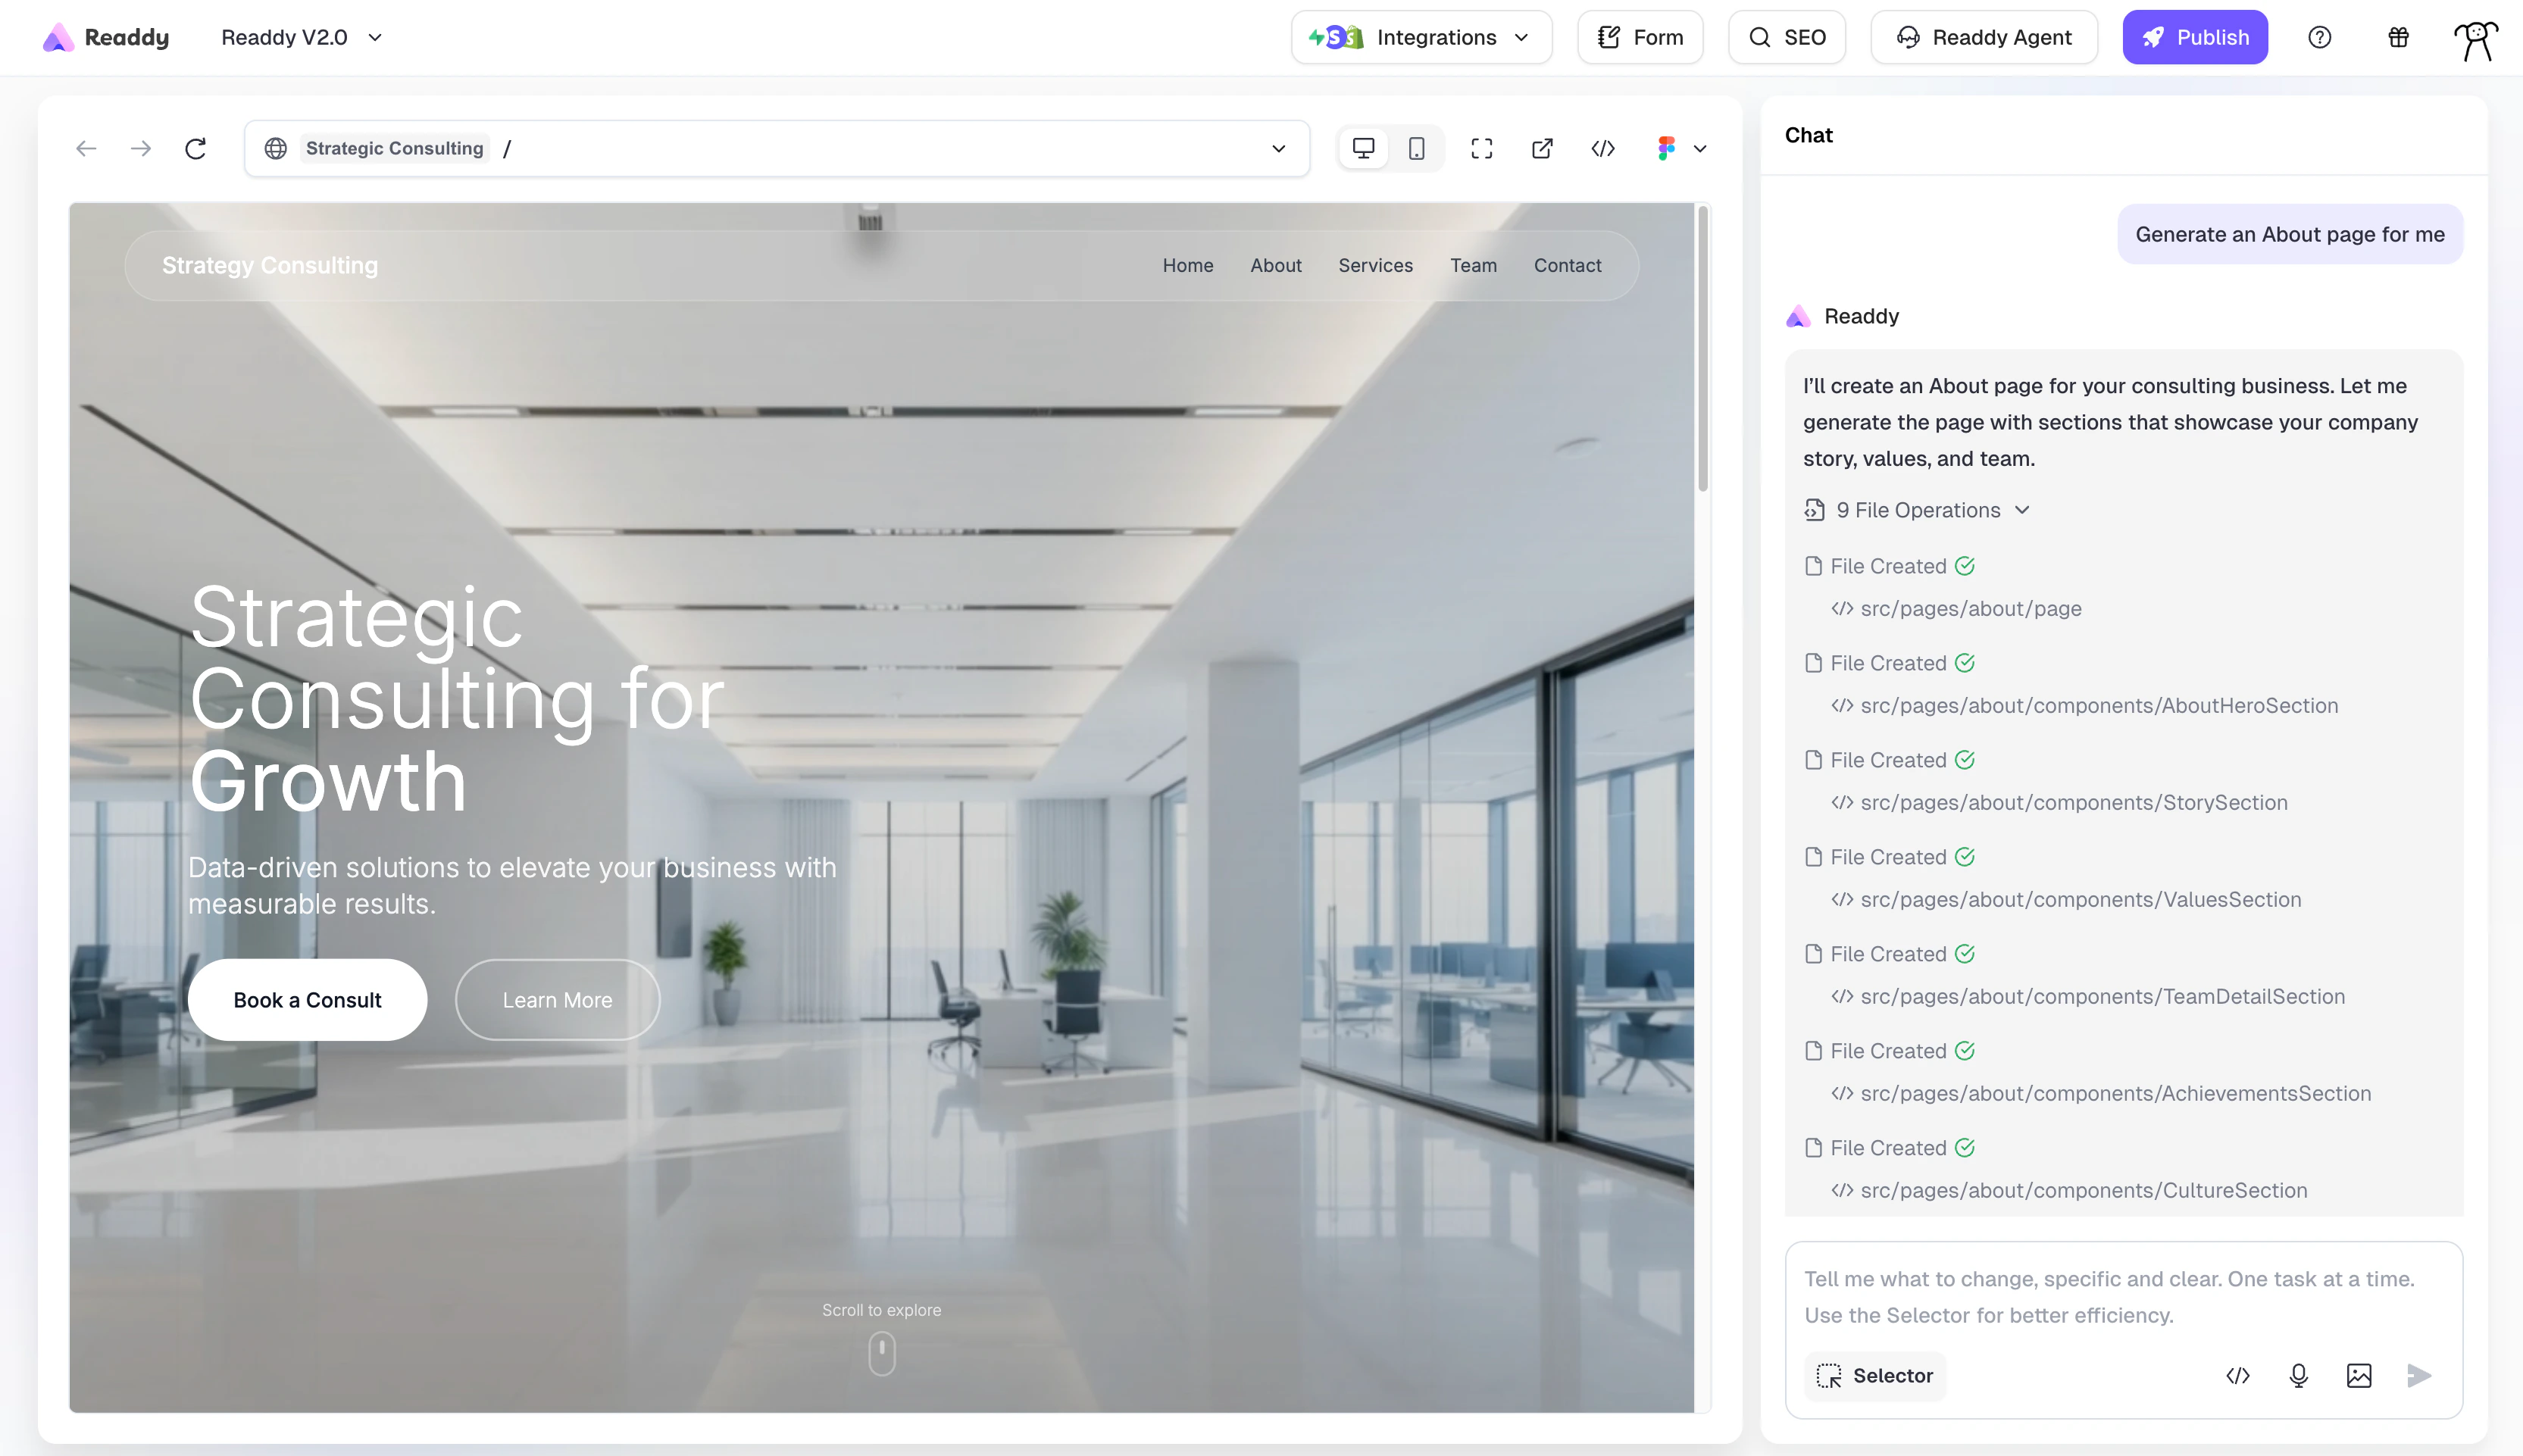Click the Book a Consult button
The image size is (2523, 1456).
[x=307, y=999]
